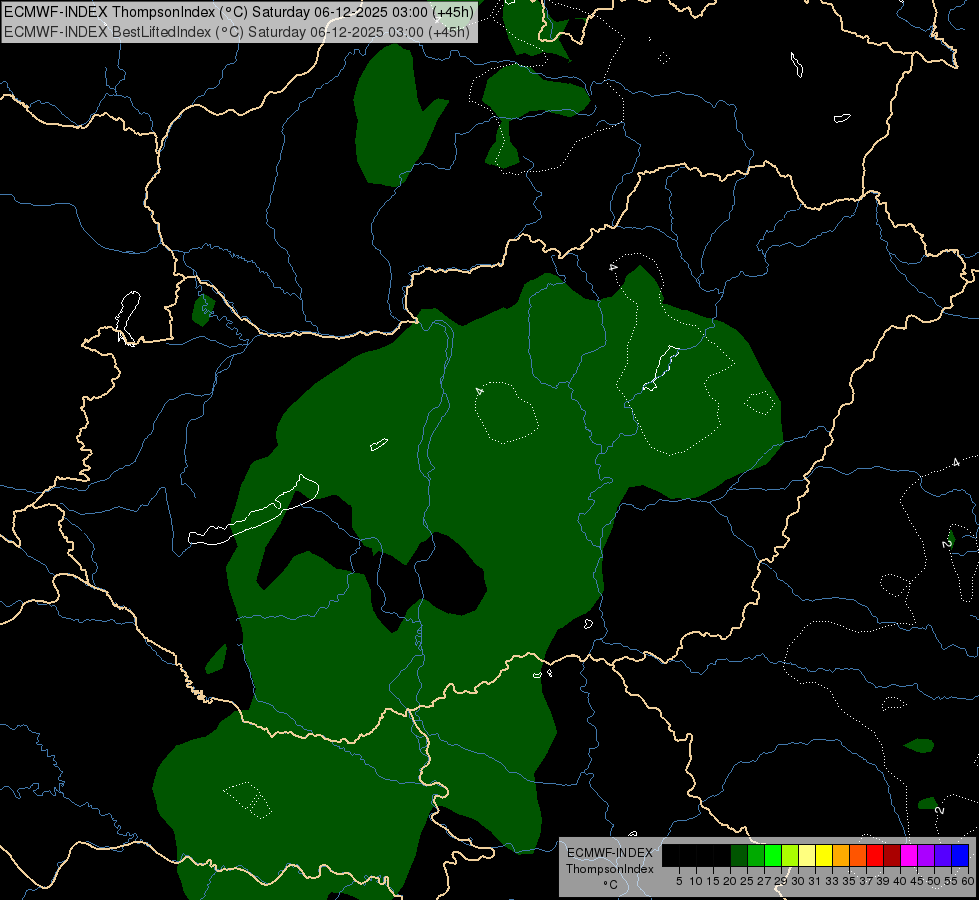This screenshot has width=979, height=900.
Task: Select the bright red 37-39 legend swatch
Action: coord(875,855)
